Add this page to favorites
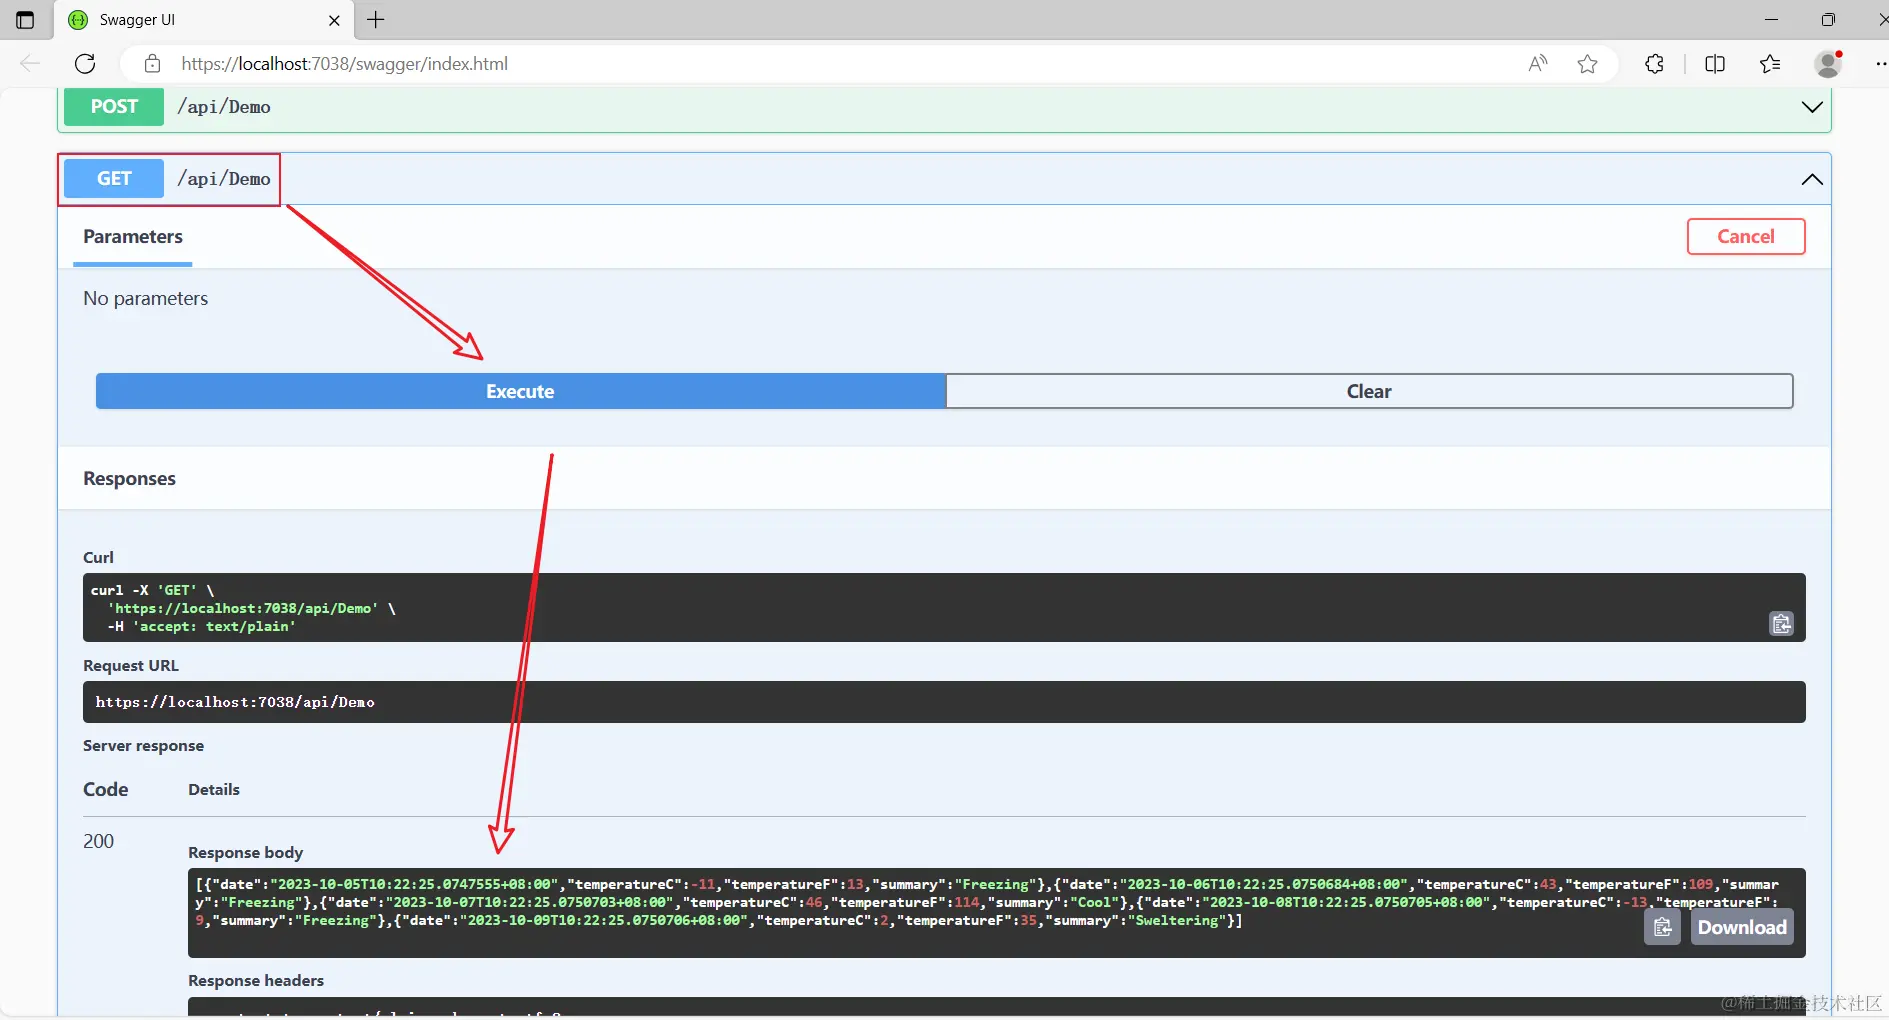 click(1587, 64)
